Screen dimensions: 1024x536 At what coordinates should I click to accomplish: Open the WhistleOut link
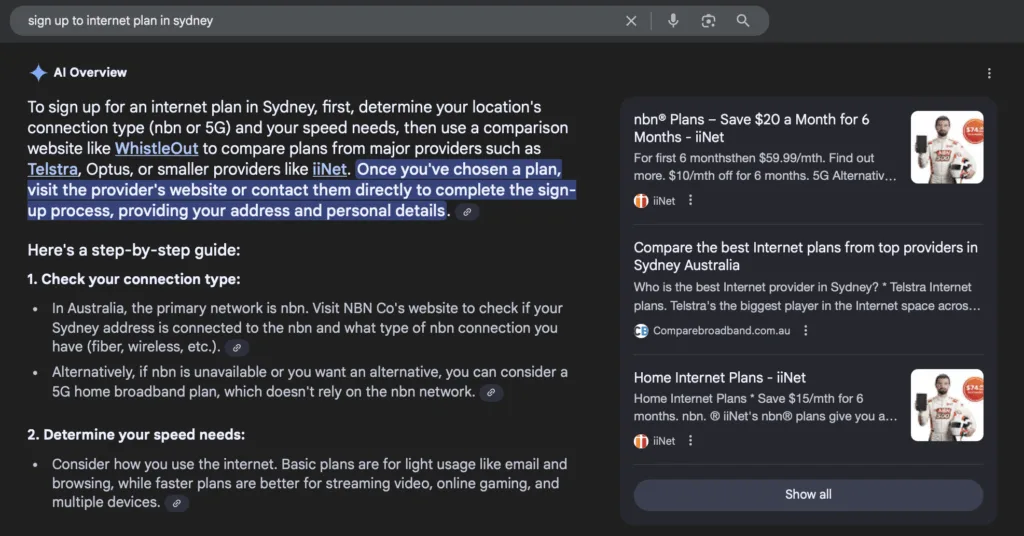(x=156, y=148)
